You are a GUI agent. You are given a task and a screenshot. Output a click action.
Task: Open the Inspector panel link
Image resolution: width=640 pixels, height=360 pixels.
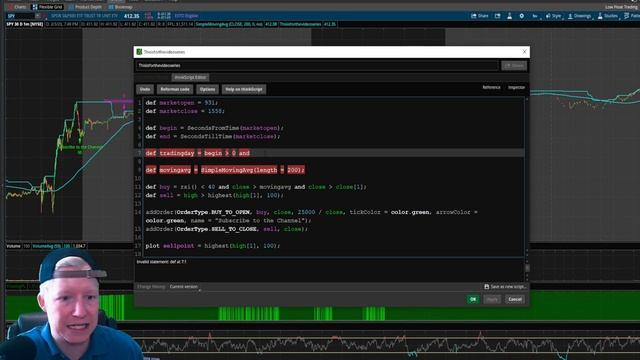pos(516,87)
